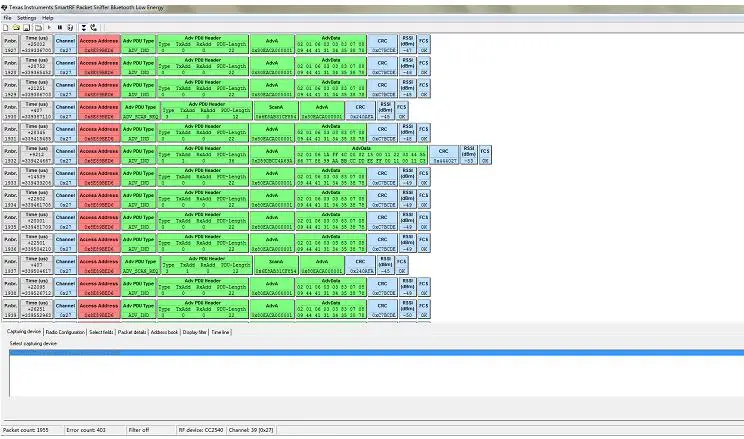The width and height of the screenshot is (744, 439).
Task: Click the Channel cell of packet 1935
Action: (x=65, y=220)
